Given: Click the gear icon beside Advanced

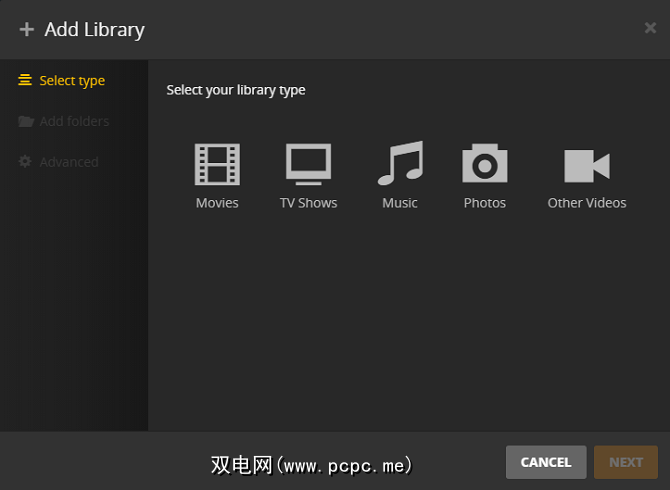Looking at the screenshot, I should click(x=25, y=162).
